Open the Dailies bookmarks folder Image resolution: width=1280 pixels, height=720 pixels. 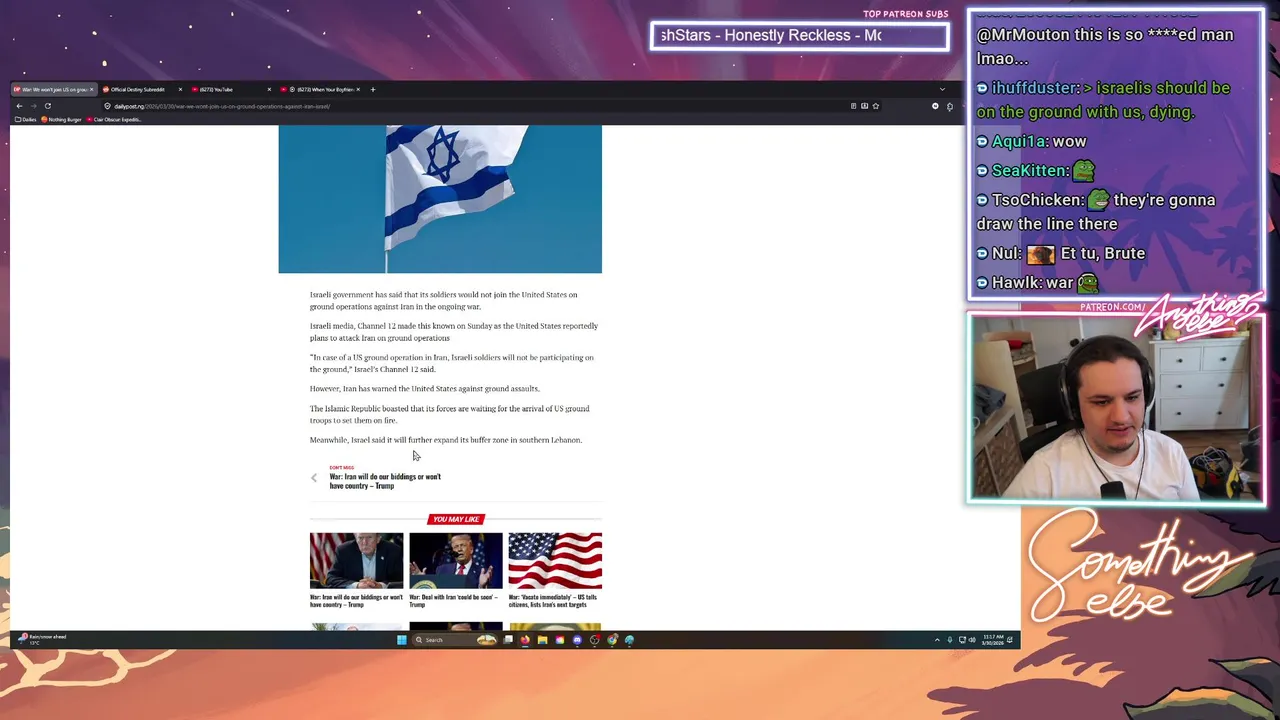coord(25,119)
